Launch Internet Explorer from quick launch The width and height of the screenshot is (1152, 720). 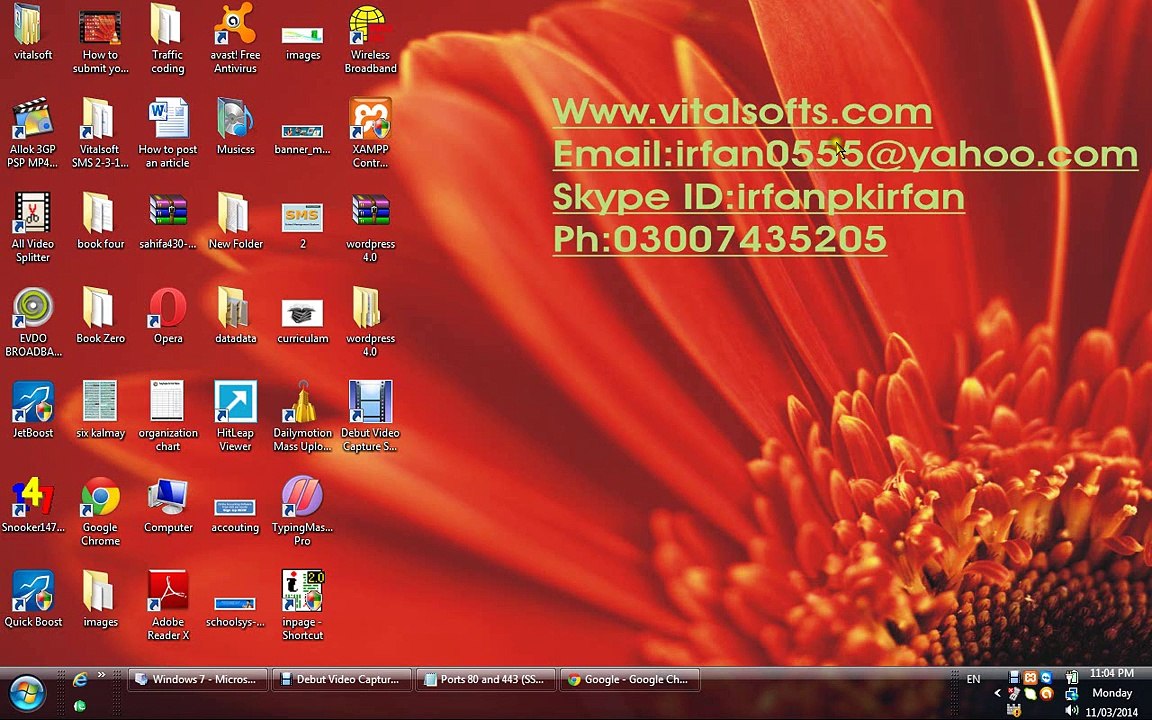pos(79,680)
